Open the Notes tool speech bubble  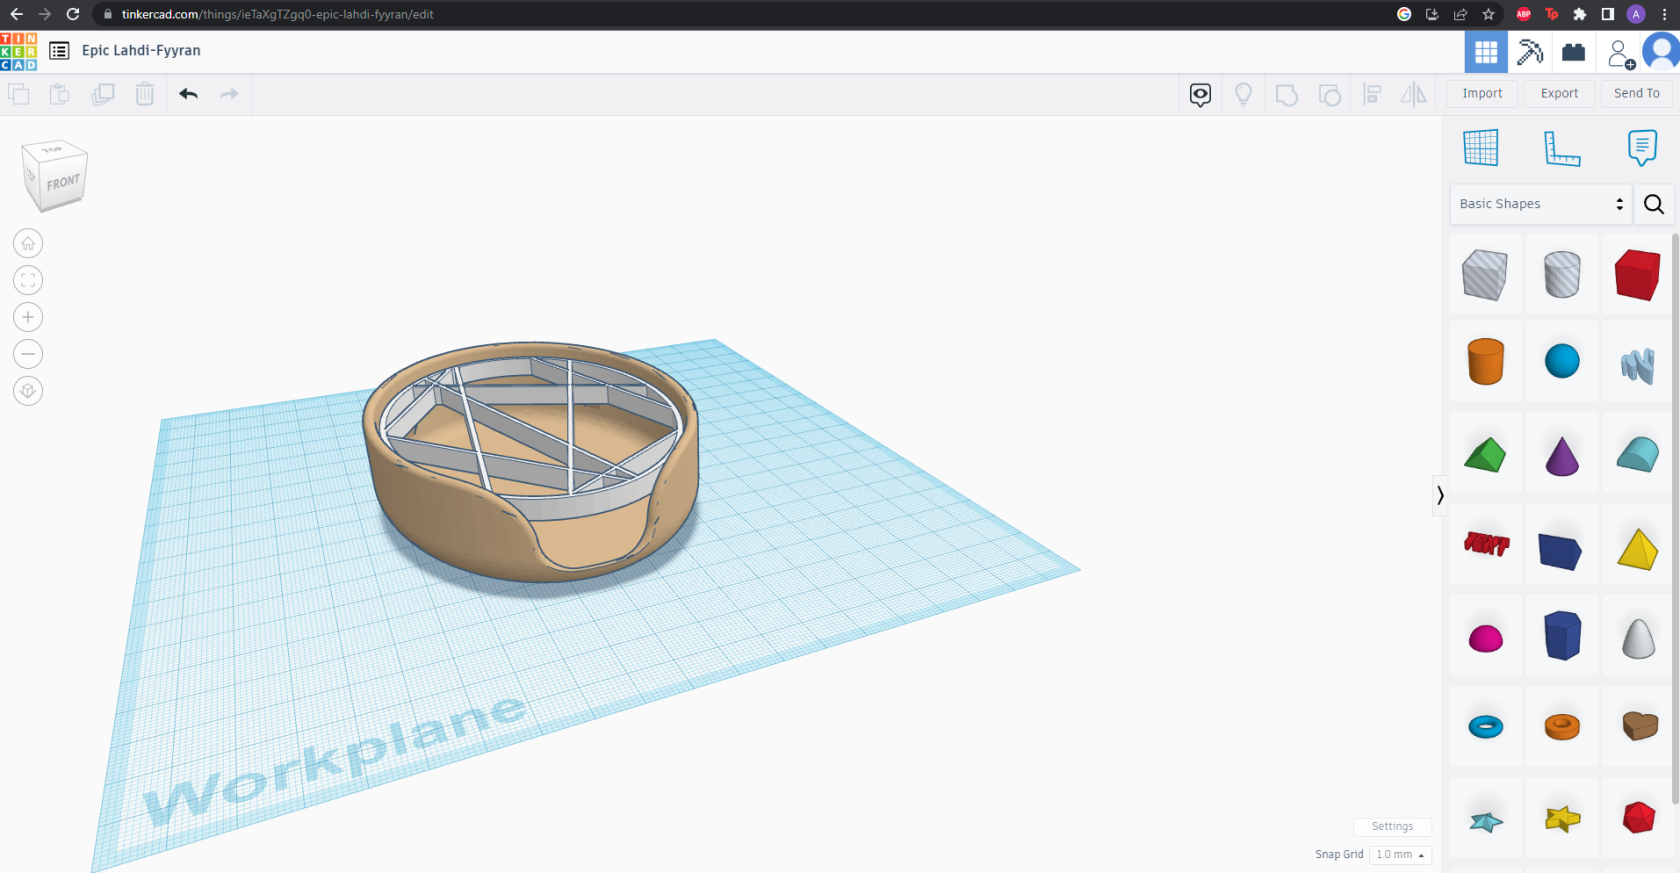point(1201,95)
